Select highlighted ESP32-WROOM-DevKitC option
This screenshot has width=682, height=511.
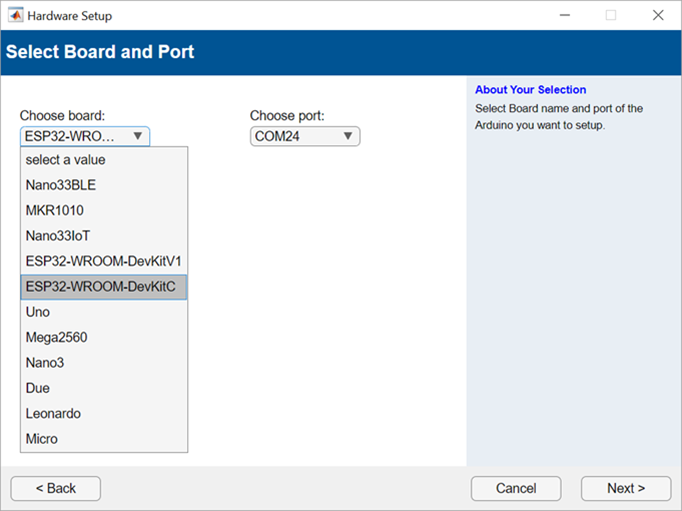(x=104, y=287)
